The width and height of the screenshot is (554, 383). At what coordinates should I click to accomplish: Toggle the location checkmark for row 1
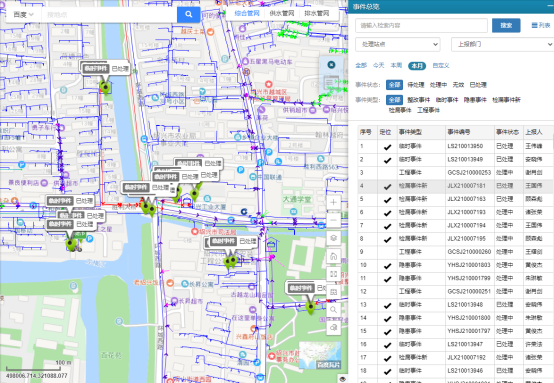(x=387, y=147)
